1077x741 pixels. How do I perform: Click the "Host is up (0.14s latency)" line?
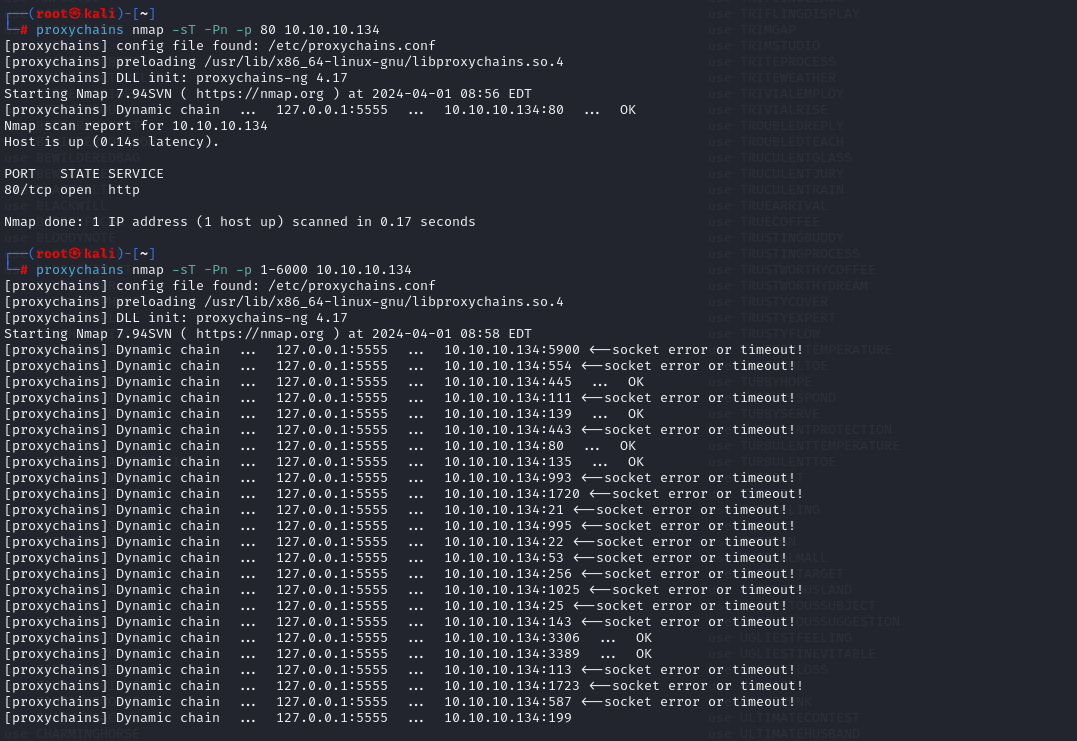tap(112, 142)
